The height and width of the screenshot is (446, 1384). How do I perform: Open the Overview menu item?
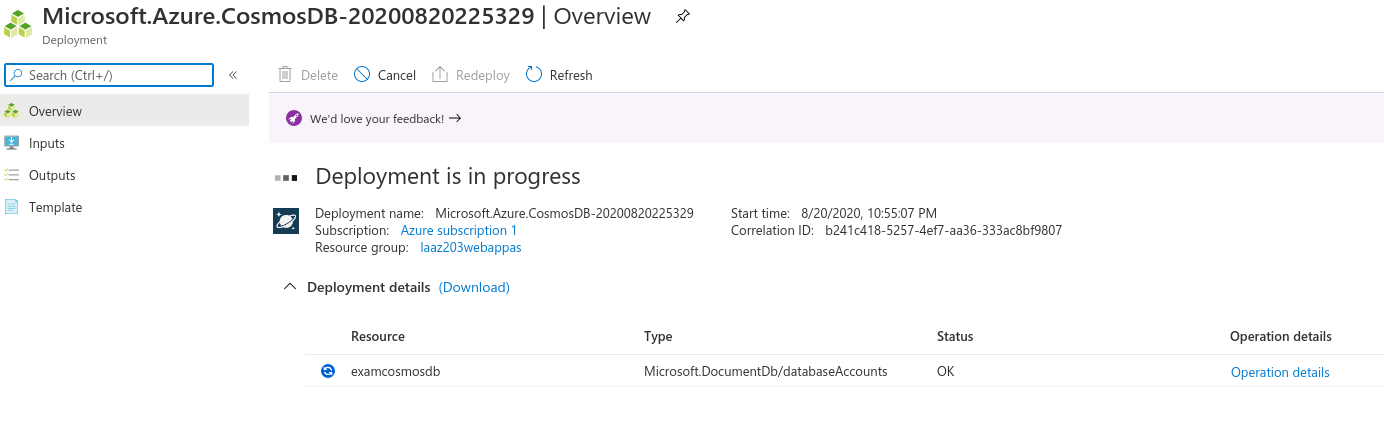click(55, 111)
